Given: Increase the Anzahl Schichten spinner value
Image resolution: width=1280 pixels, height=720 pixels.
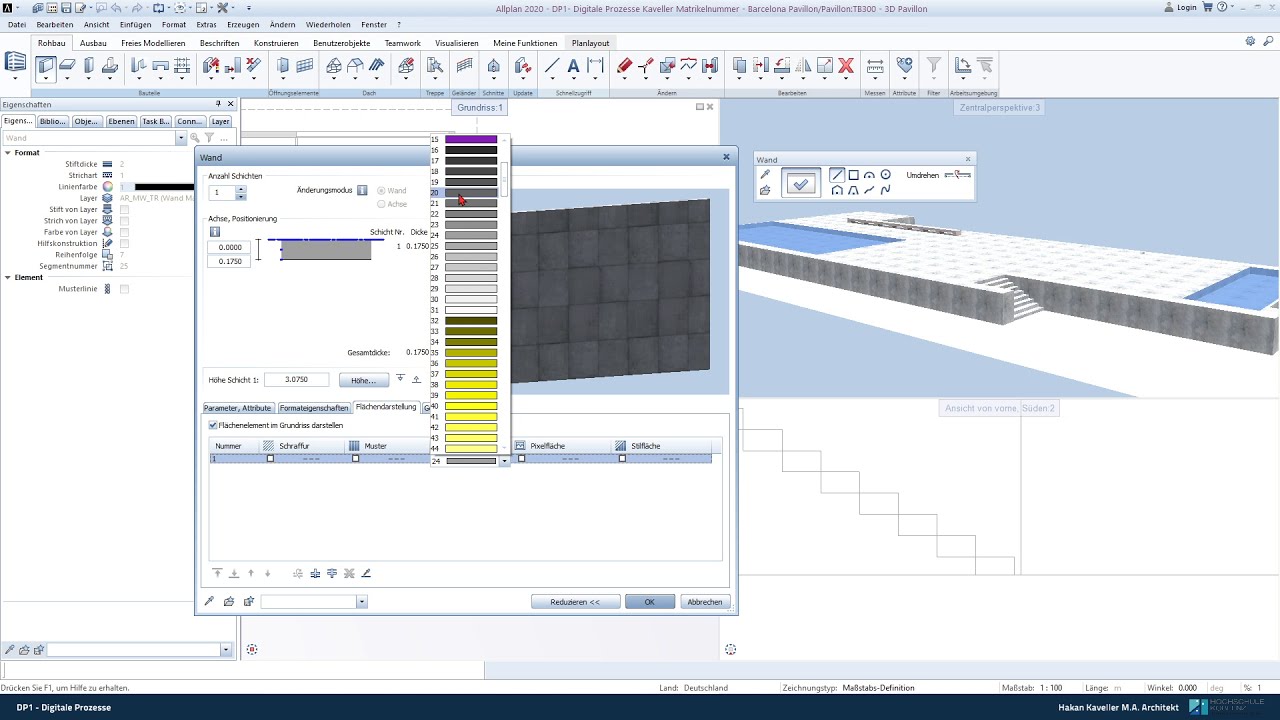Looking at the screenshot, I should click(x=241, y=189).
